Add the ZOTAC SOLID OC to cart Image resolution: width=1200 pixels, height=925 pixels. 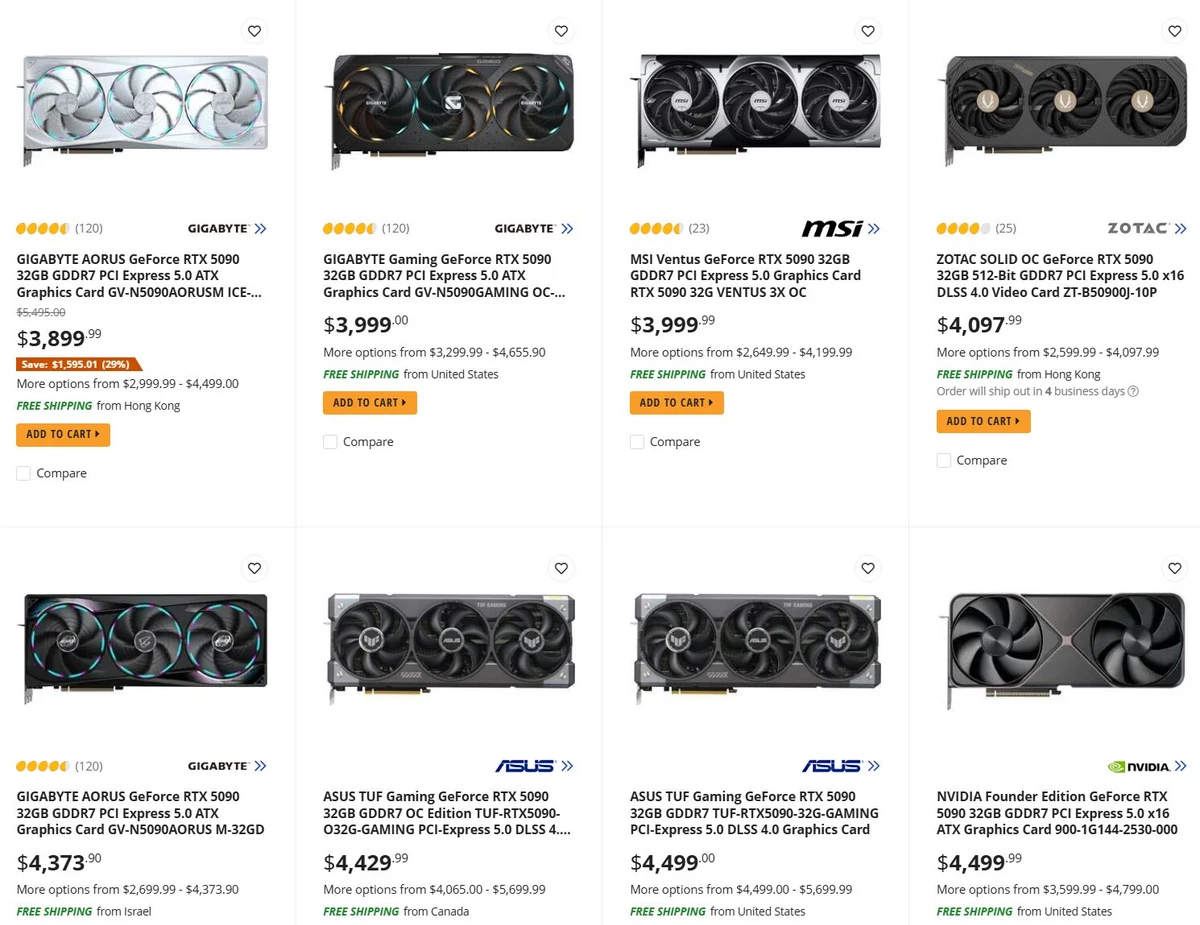(x=983, y=421)
